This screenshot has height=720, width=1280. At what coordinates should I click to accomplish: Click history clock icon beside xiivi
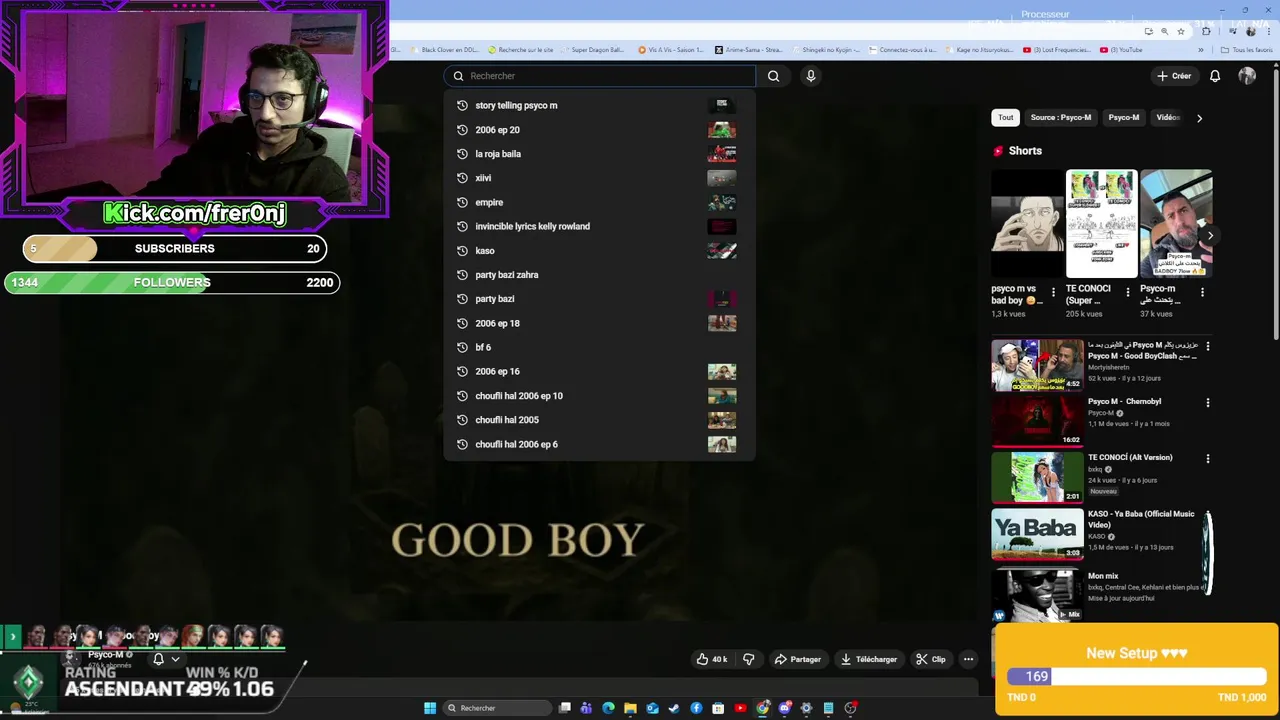(x=462, y=178)
